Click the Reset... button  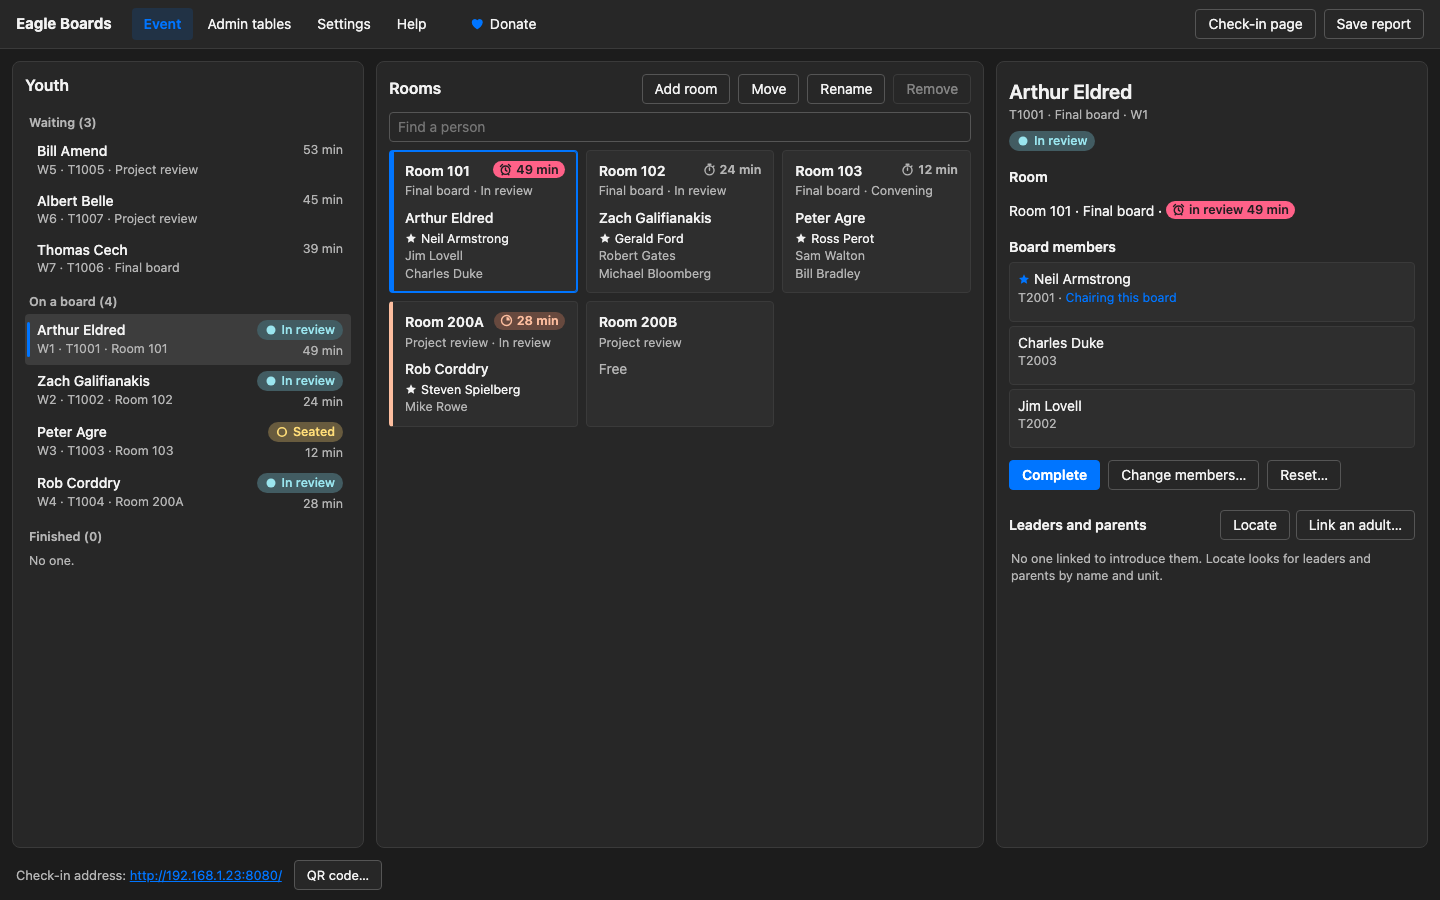click(1304, 475)
